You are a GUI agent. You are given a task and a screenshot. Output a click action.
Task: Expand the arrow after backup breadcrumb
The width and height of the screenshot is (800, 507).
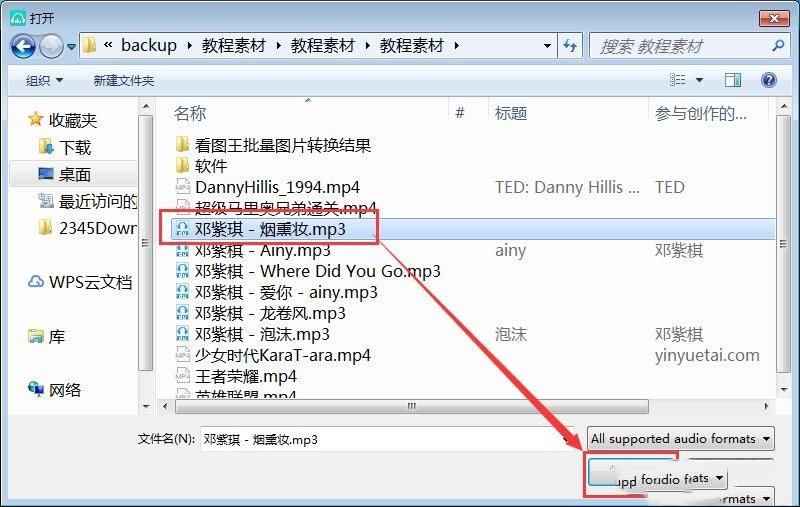190,46
